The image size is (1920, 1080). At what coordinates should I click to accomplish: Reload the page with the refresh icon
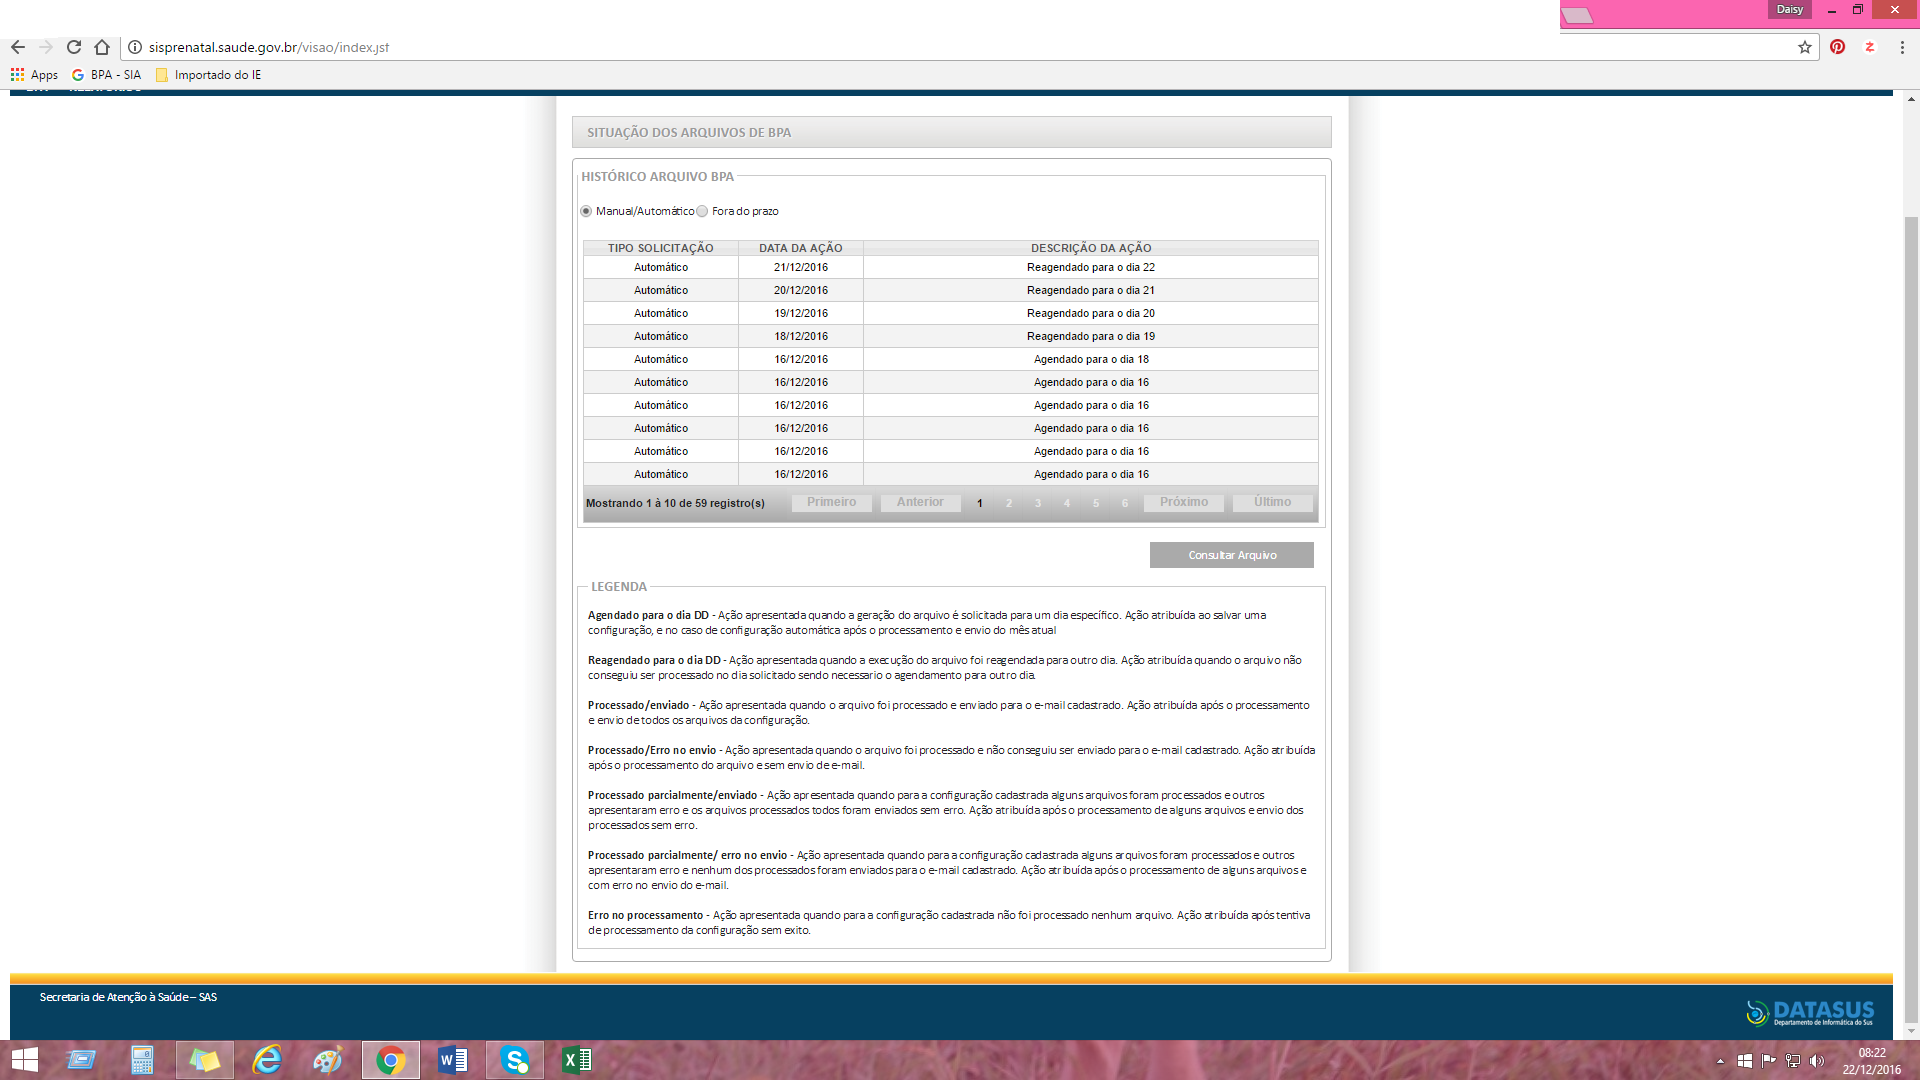[74, 47]
